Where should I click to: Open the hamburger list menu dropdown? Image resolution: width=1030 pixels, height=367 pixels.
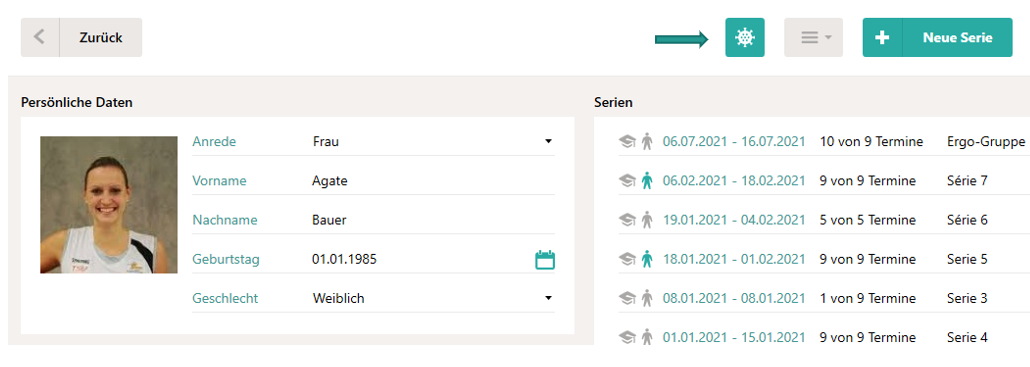click(813, 37)
